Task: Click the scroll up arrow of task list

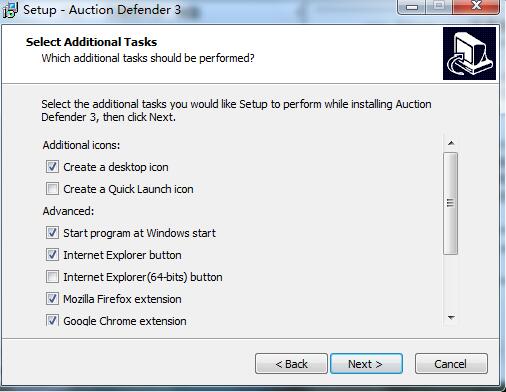Action: click(x=451, y=143)
